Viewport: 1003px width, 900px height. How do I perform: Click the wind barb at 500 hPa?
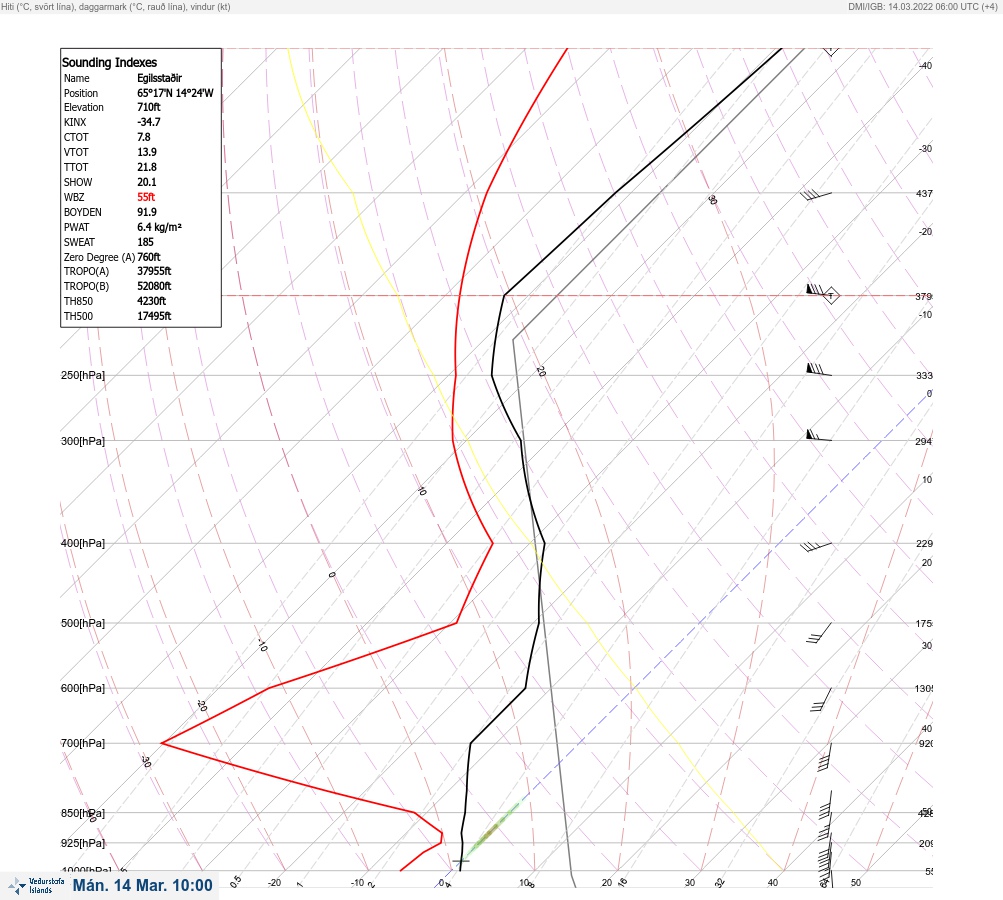point(819,633)
